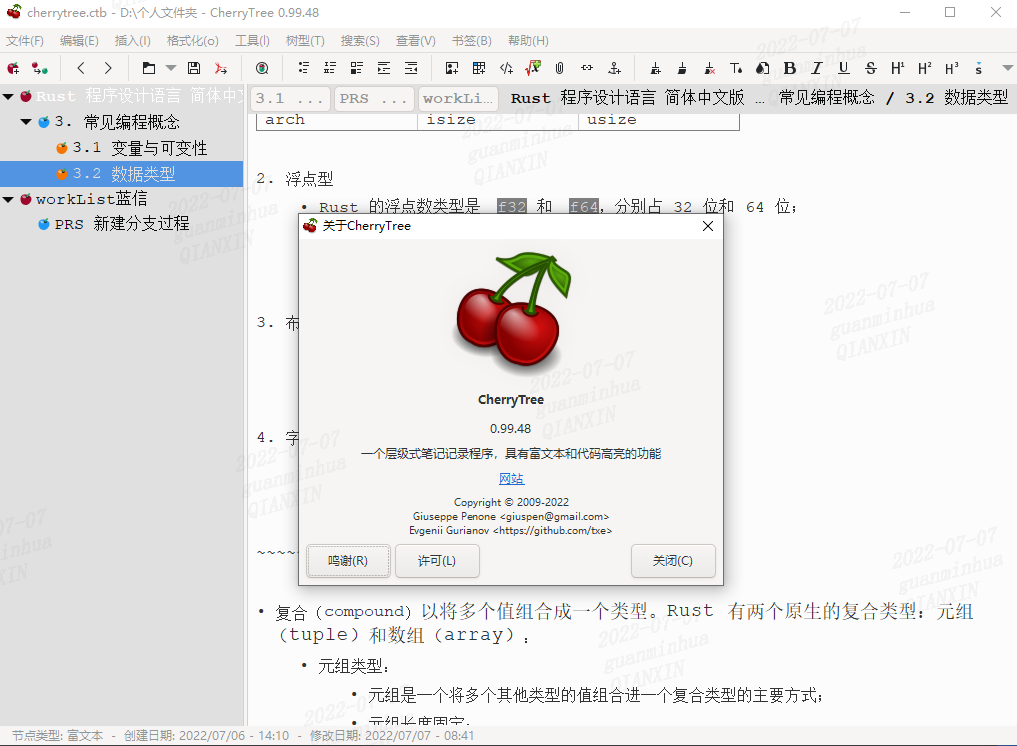This screenshot has height=746, width=1017.
Task: Collapse the 3. 常见编程概念 node
Action: pyautogui.click(x=26, y=122)
